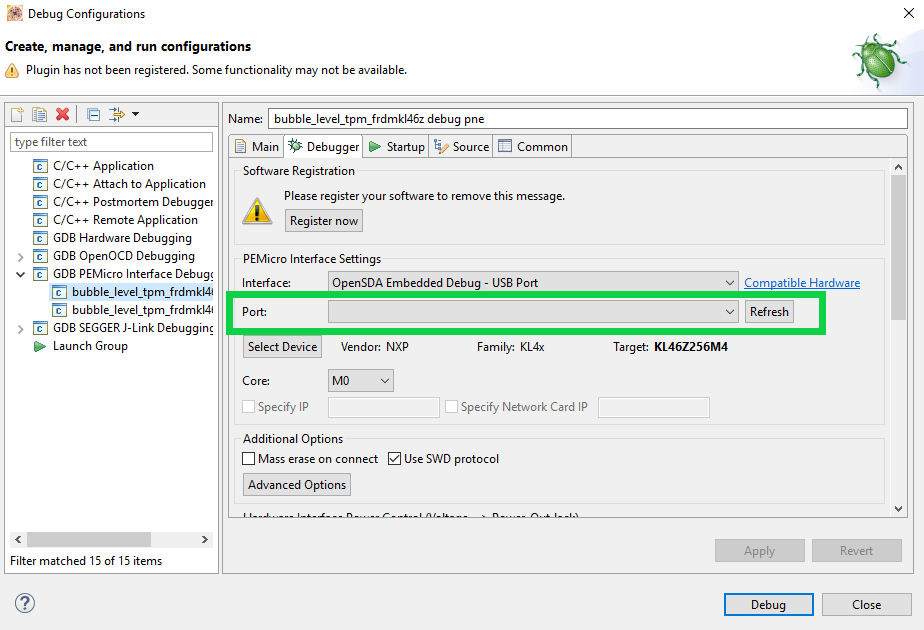924x630 pixels.
Task: Collapse all configuration tree items
Action: (x=93, y=114)
